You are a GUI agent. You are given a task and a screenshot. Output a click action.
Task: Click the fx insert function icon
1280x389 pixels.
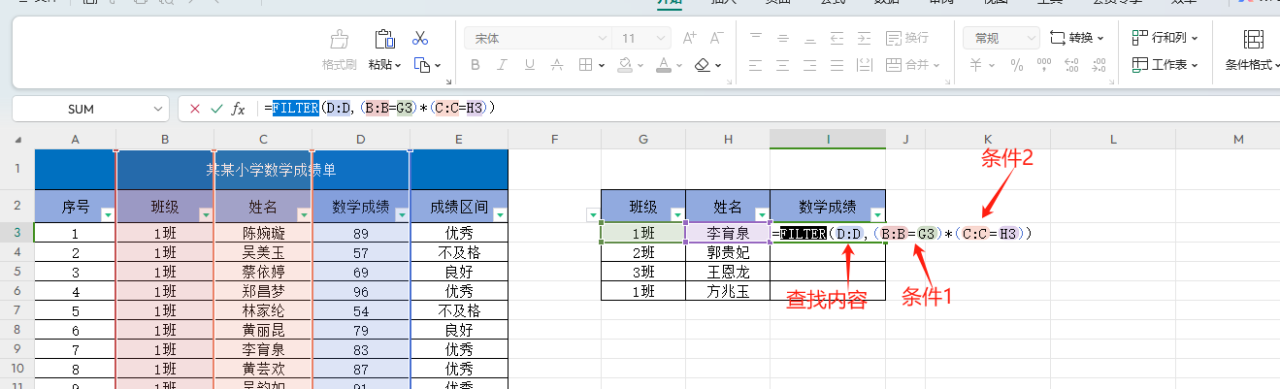238,108
